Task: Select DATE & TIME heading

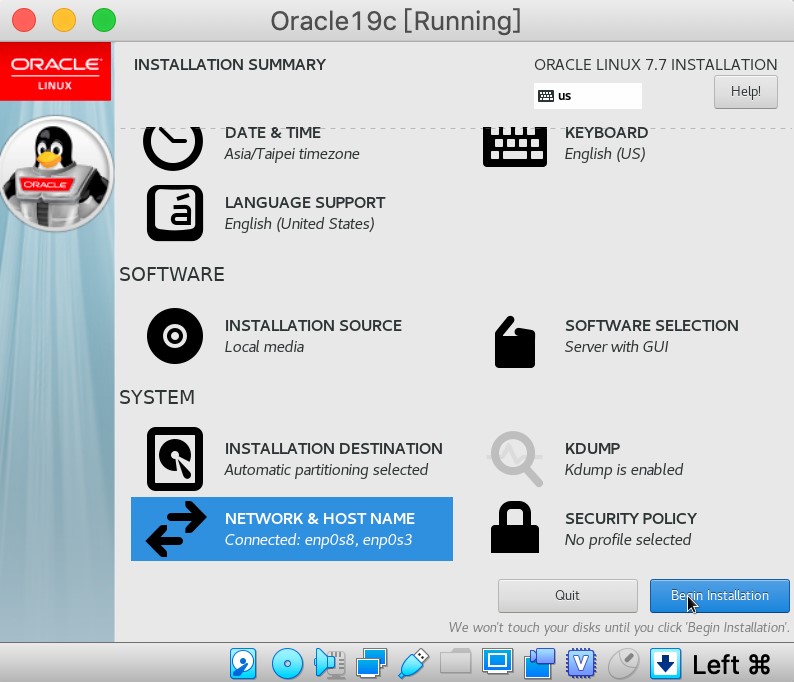Action: (272, 133)
